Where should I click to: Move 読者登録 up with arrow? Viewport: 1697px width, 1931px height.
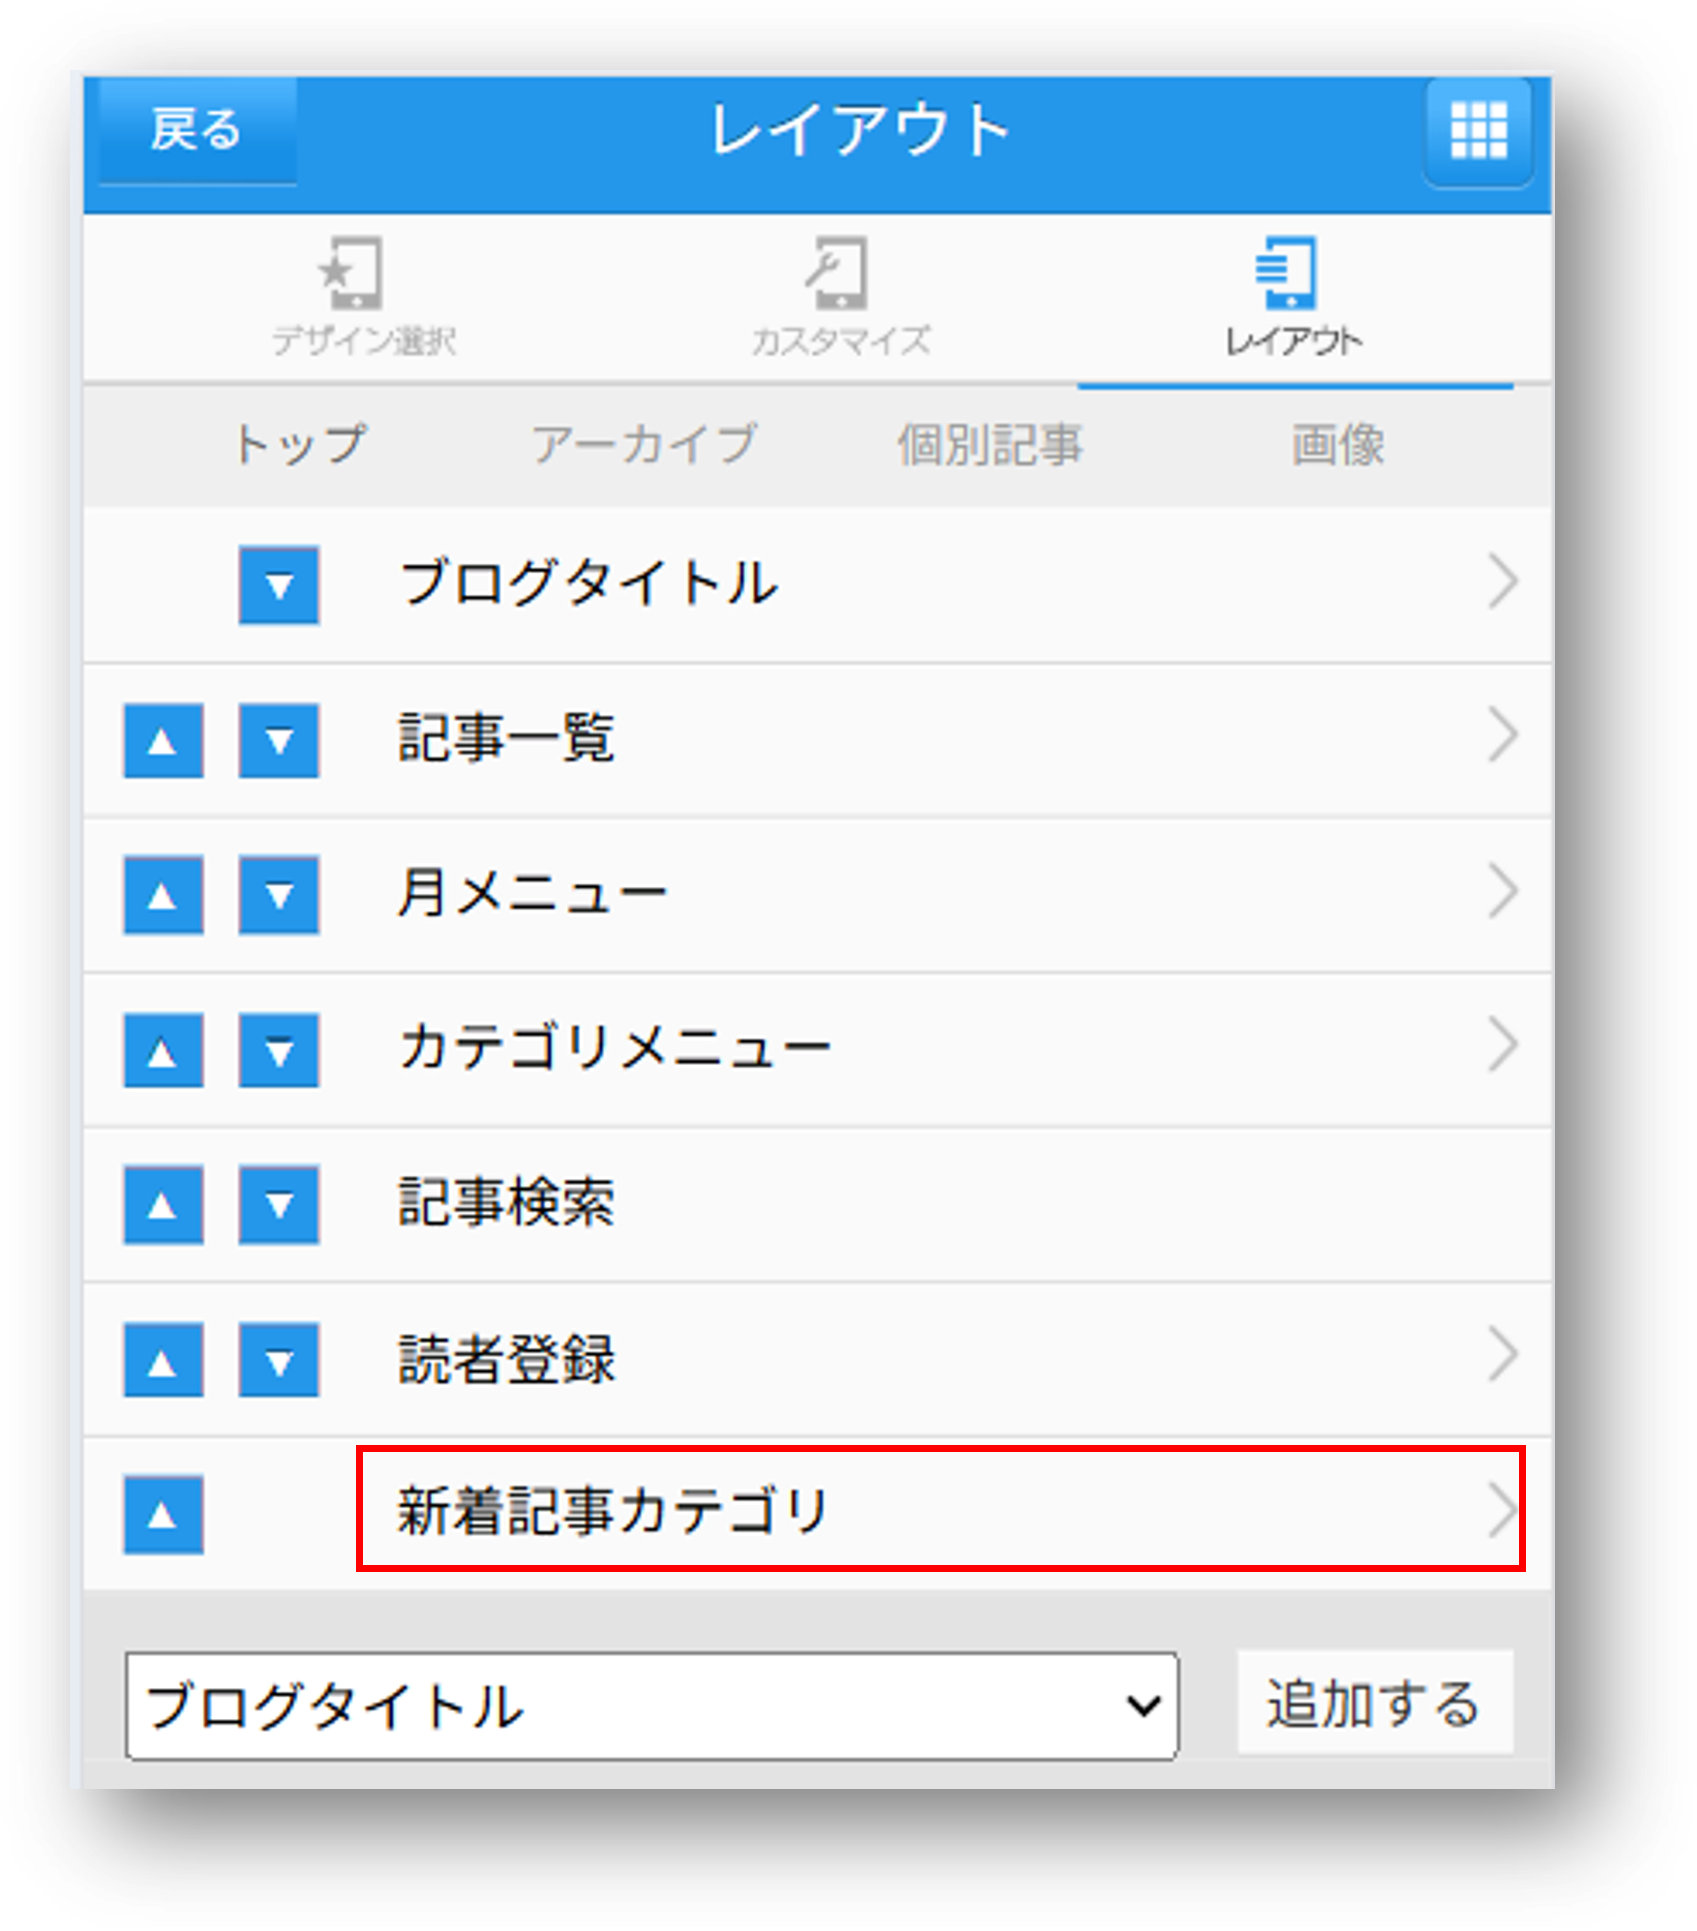163,1360
